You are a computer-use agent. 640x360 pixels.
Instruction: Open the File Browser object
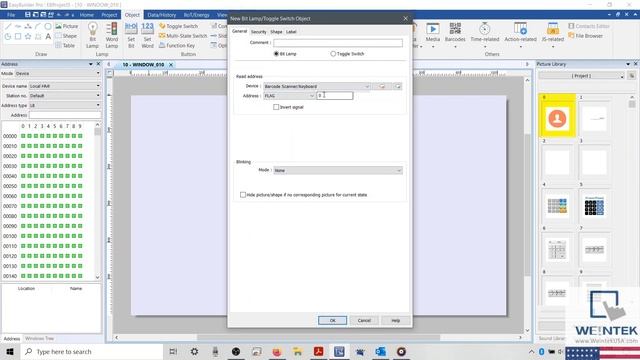[x=585, y=36]
